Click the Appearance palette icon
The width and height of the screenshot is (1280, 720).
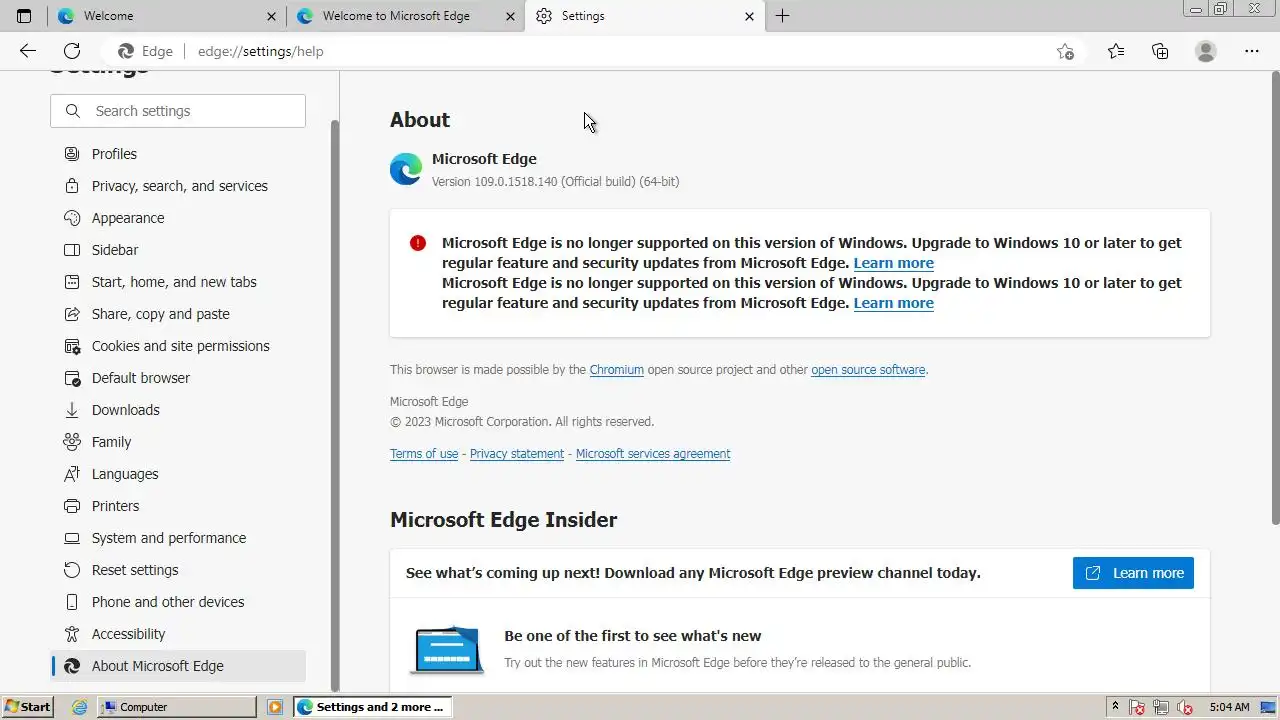tap(72, 218)
